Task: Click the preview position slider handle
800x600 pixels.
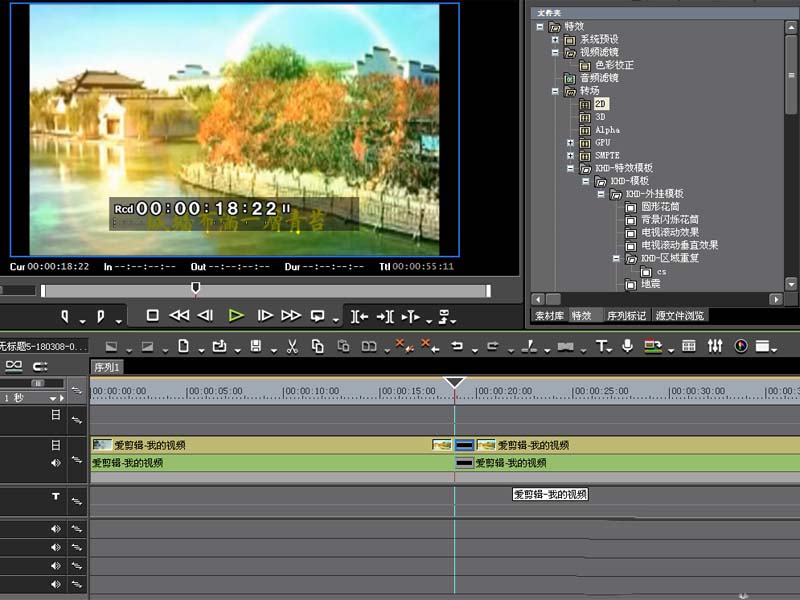Action: [x=195, y=288]
